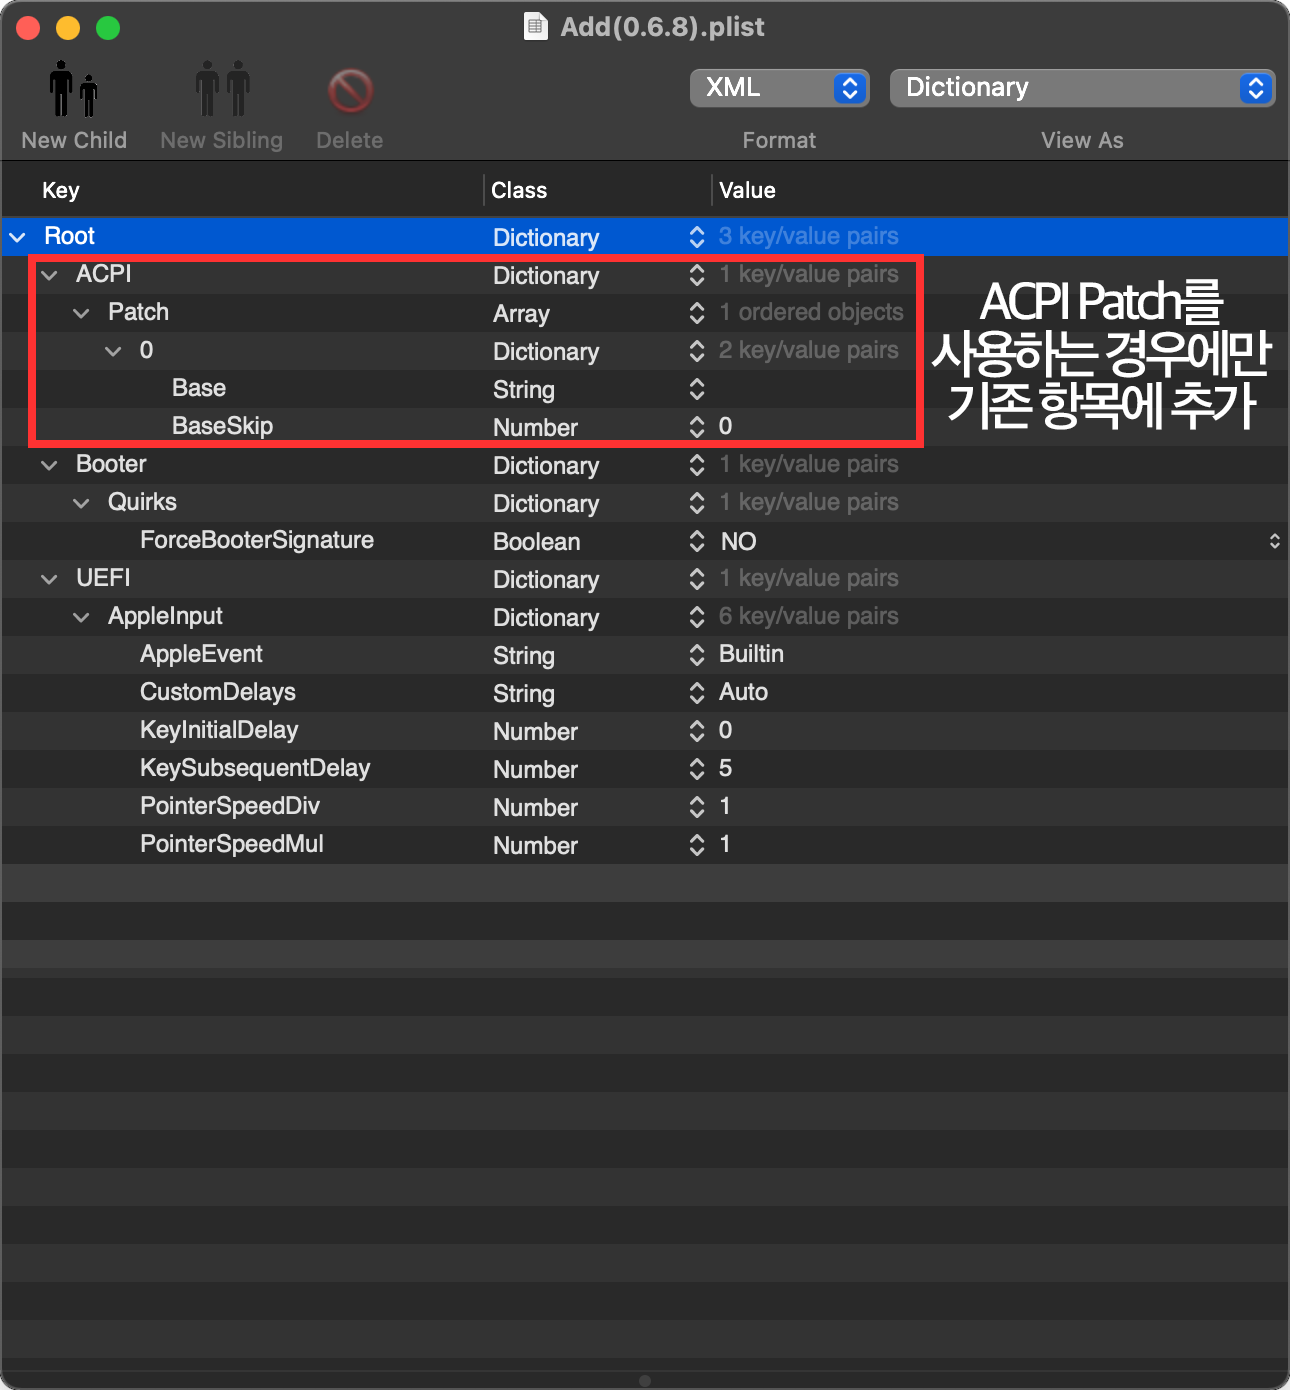1290x1390 pixels.
Task: Open class stepper for Patch row
Action: pyautogui.click(x=697, y=313)
